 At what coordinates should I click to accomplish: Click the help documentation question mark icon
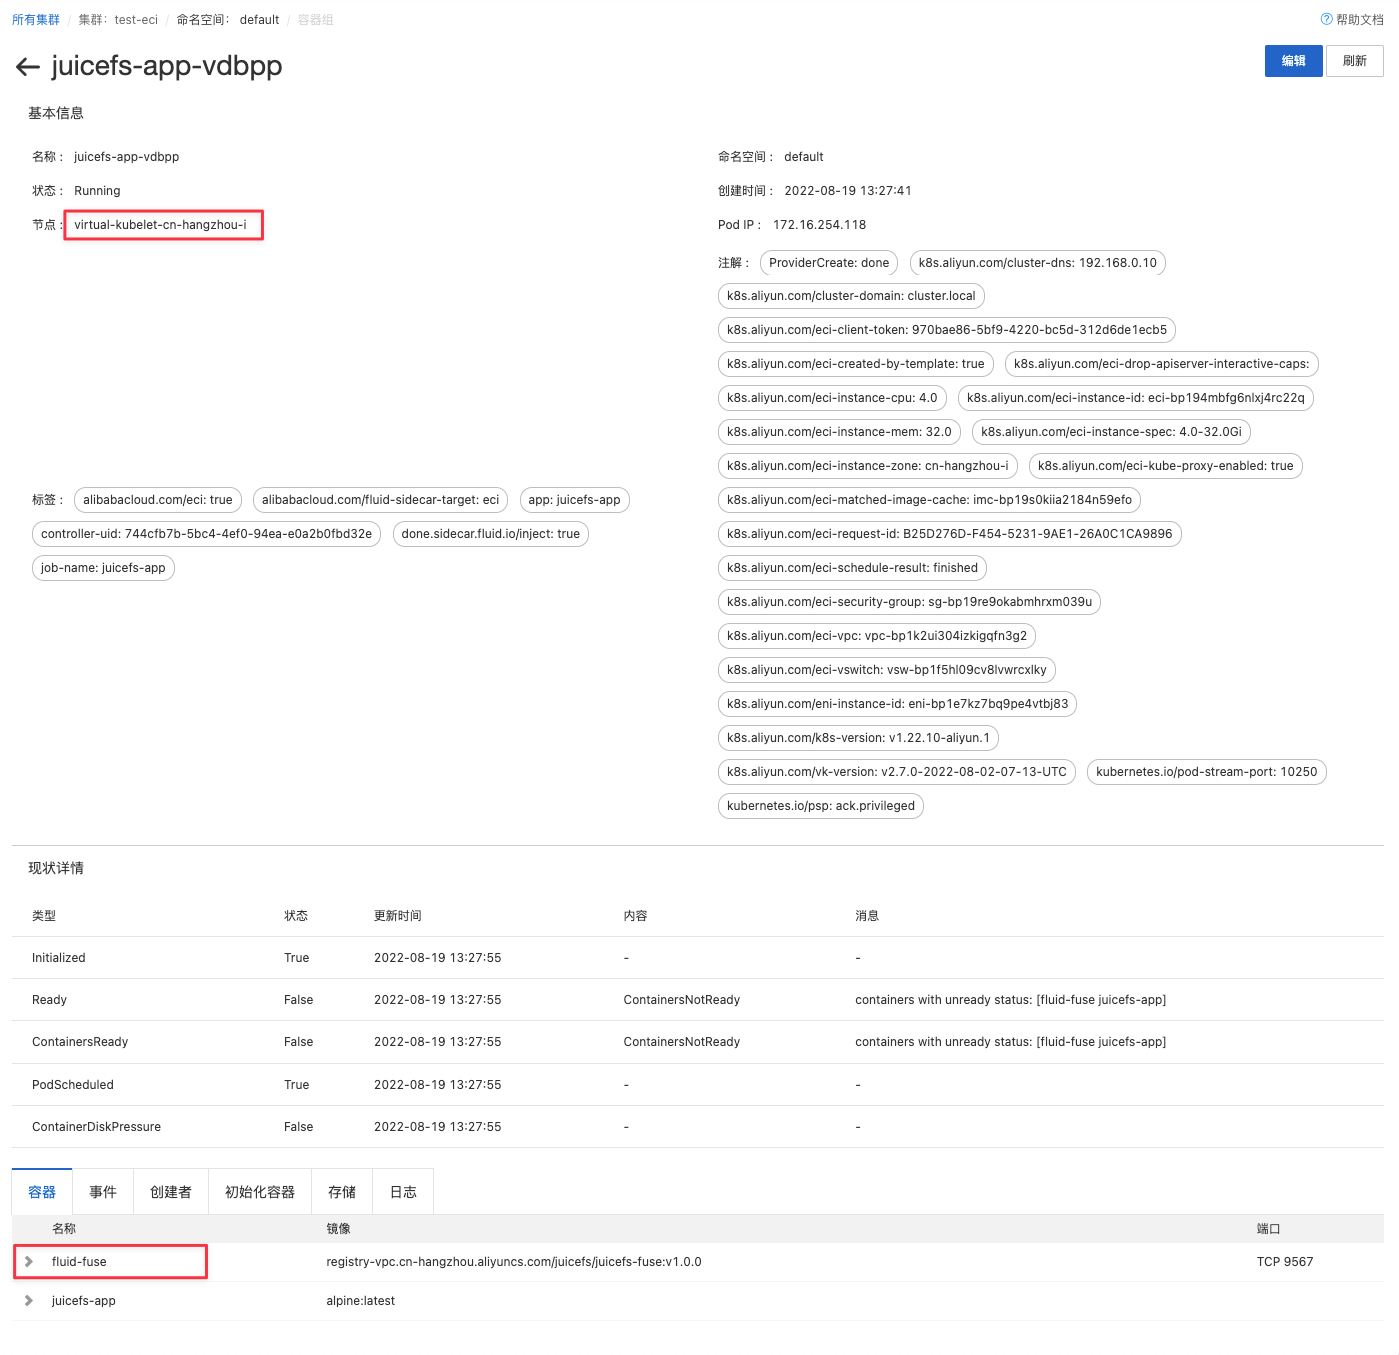tap(1326, 19)
